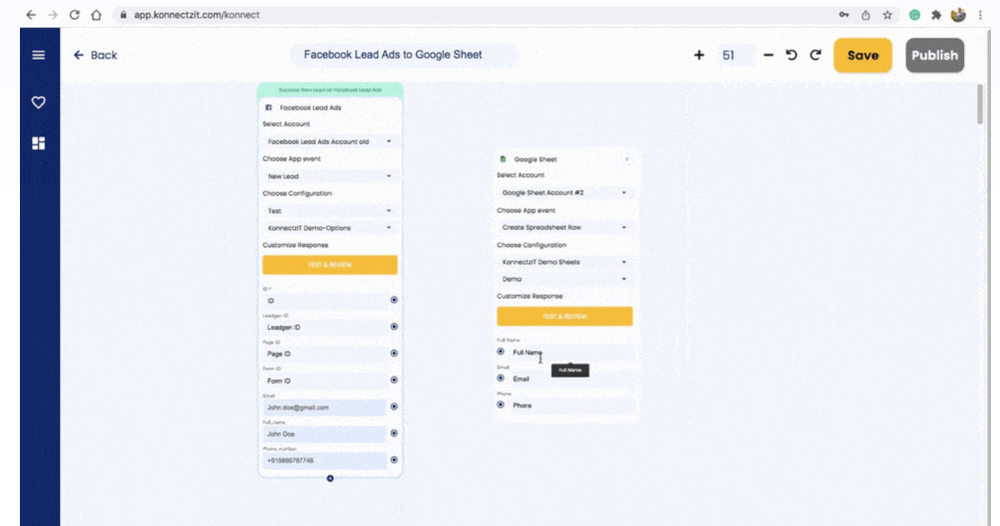Open Facebook Lead Ads Account old dropdown

[x=330, y=142]
